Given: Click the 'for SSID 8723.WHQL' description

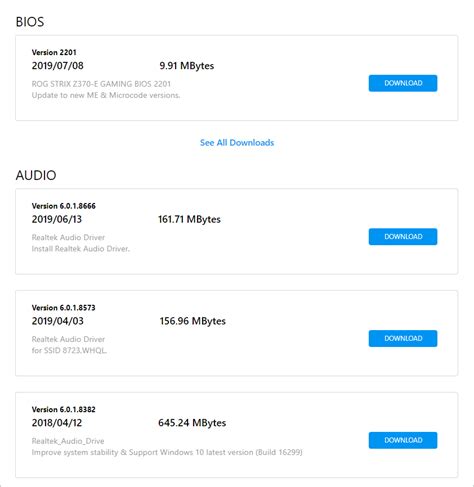Looking at the screenshot, I should click(69, 350).
